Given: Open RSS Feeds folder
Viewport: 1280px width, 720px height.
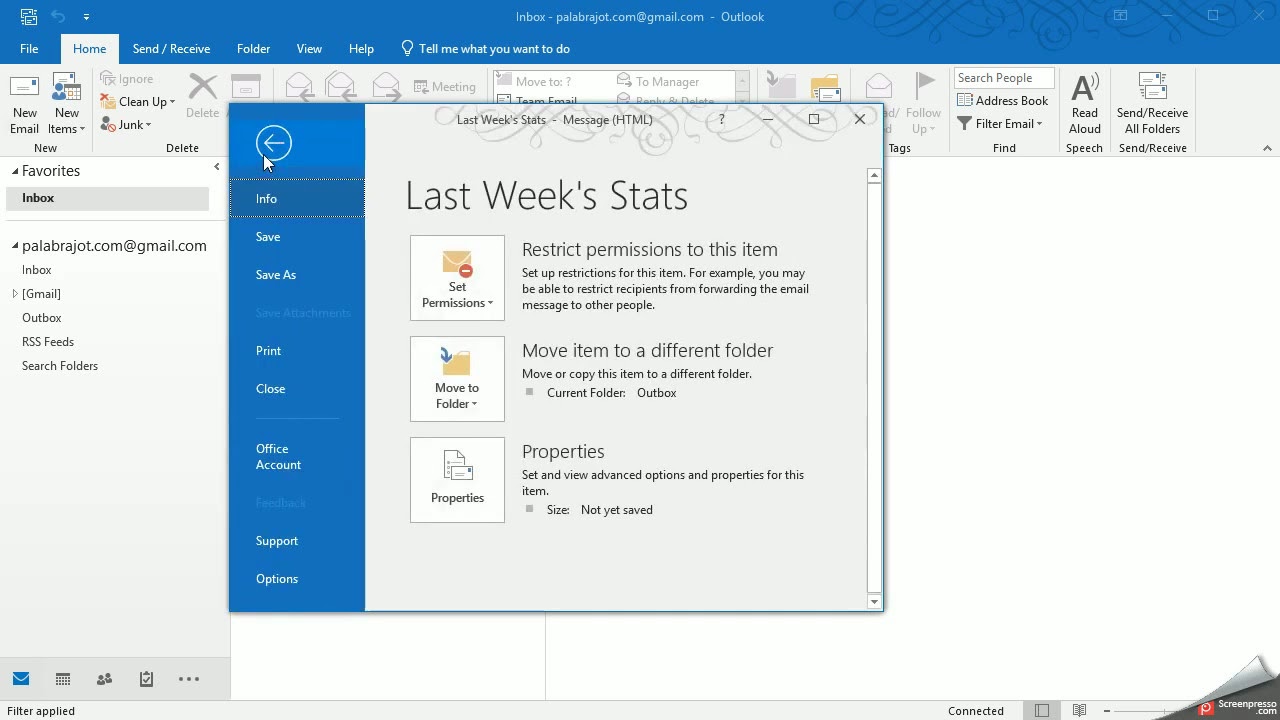Looking at the screenshot, I should [x=48, y=342].
